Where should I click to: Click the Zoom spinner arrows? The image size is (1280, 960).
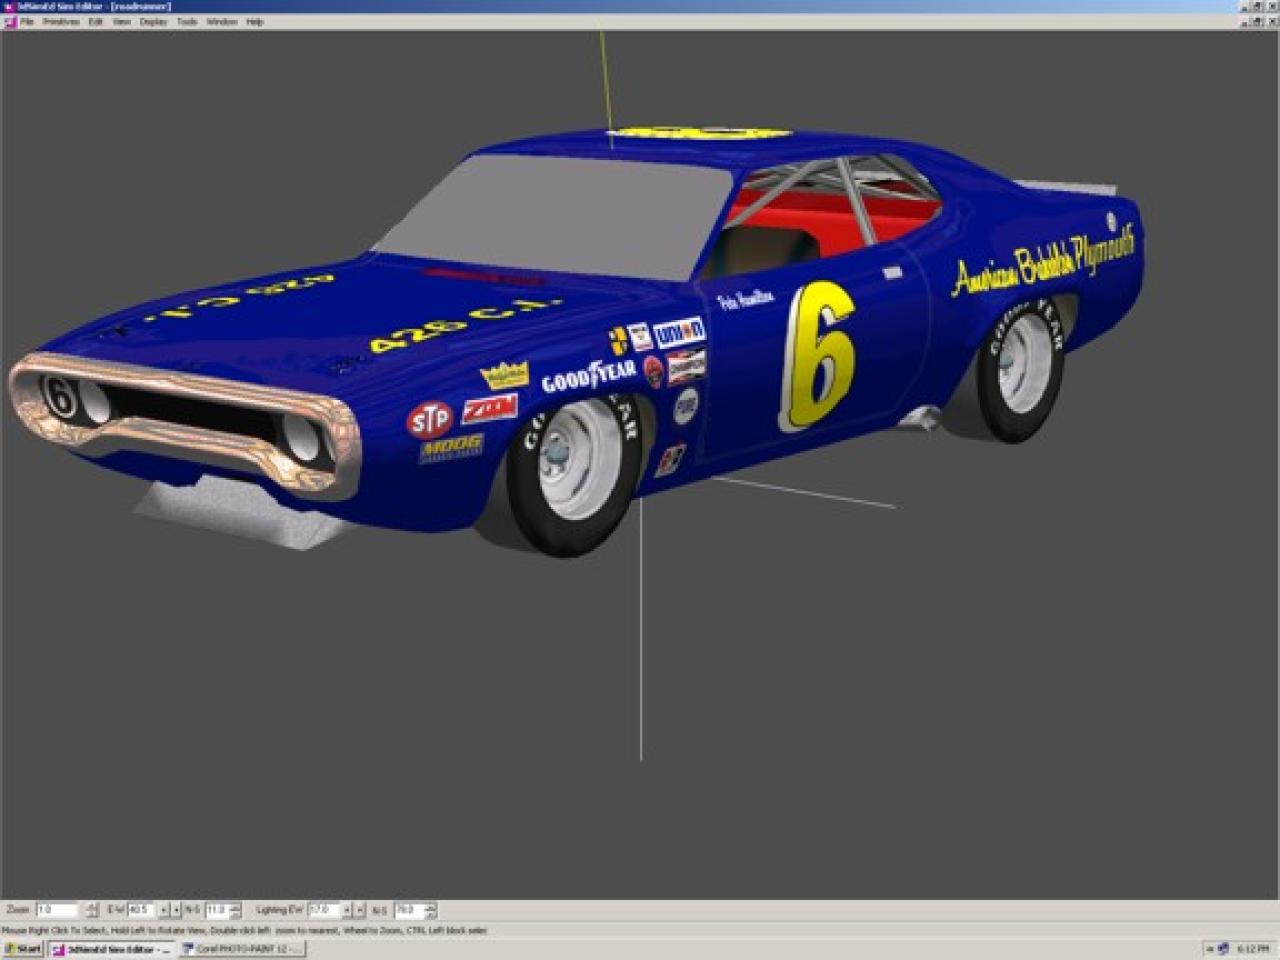point(92,910)
